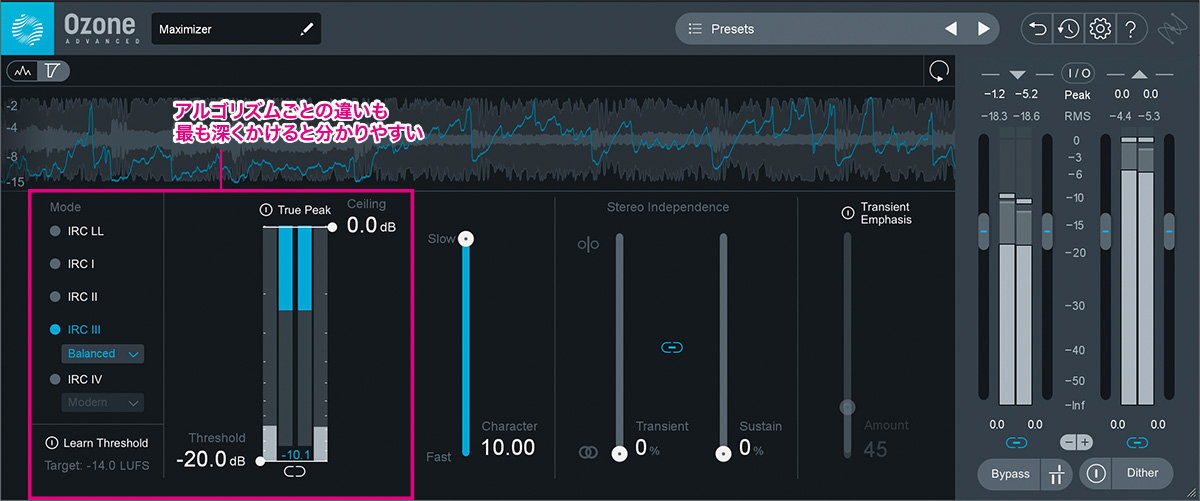Image resolution: width=1200 pixels, height=501 pixels.
Task: Click the Ceiling slider handle
Action: pos(333,227)
